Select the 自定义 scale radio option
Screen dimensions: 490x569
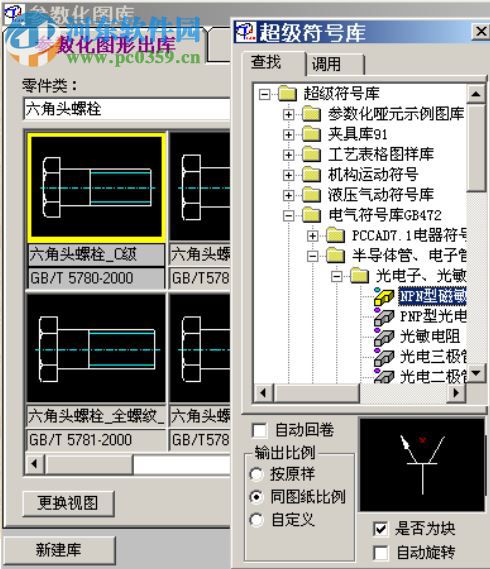pyautogui.click(x=257, y=520)
